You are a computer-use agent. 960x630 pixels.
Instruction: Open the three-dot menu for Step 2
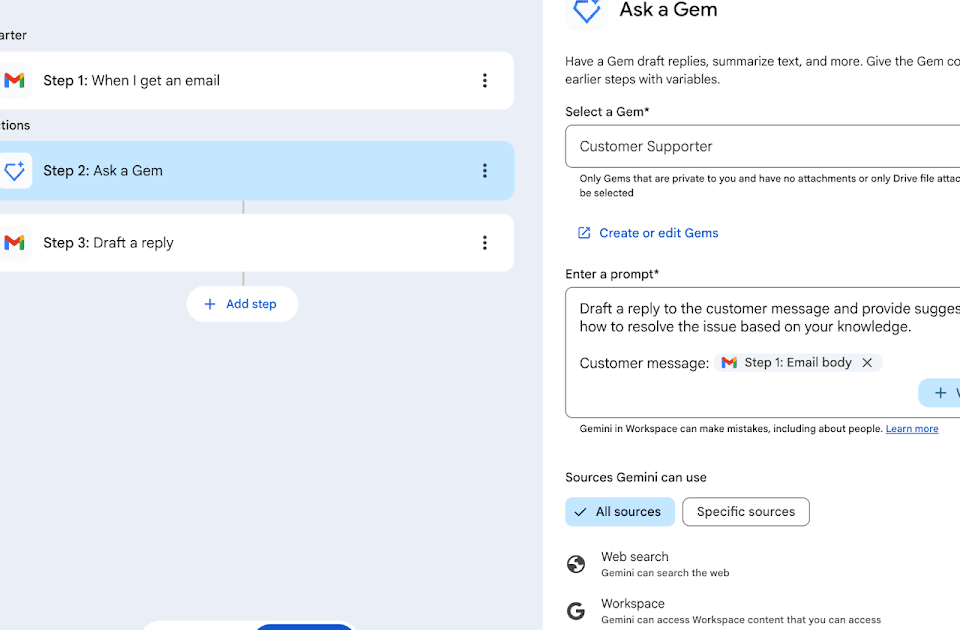(x=485, y=171)
